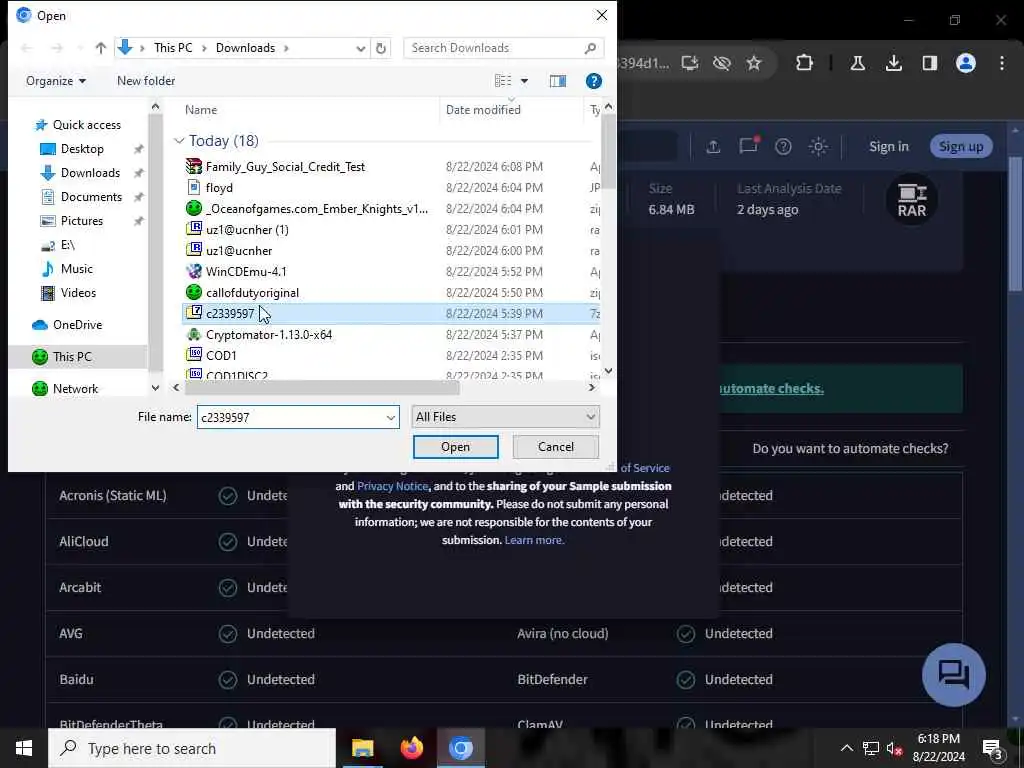The height and width of the screenshot is (768, 1024).
Task: Select Documents in the navigation pane
Action: tap(91, 197)
